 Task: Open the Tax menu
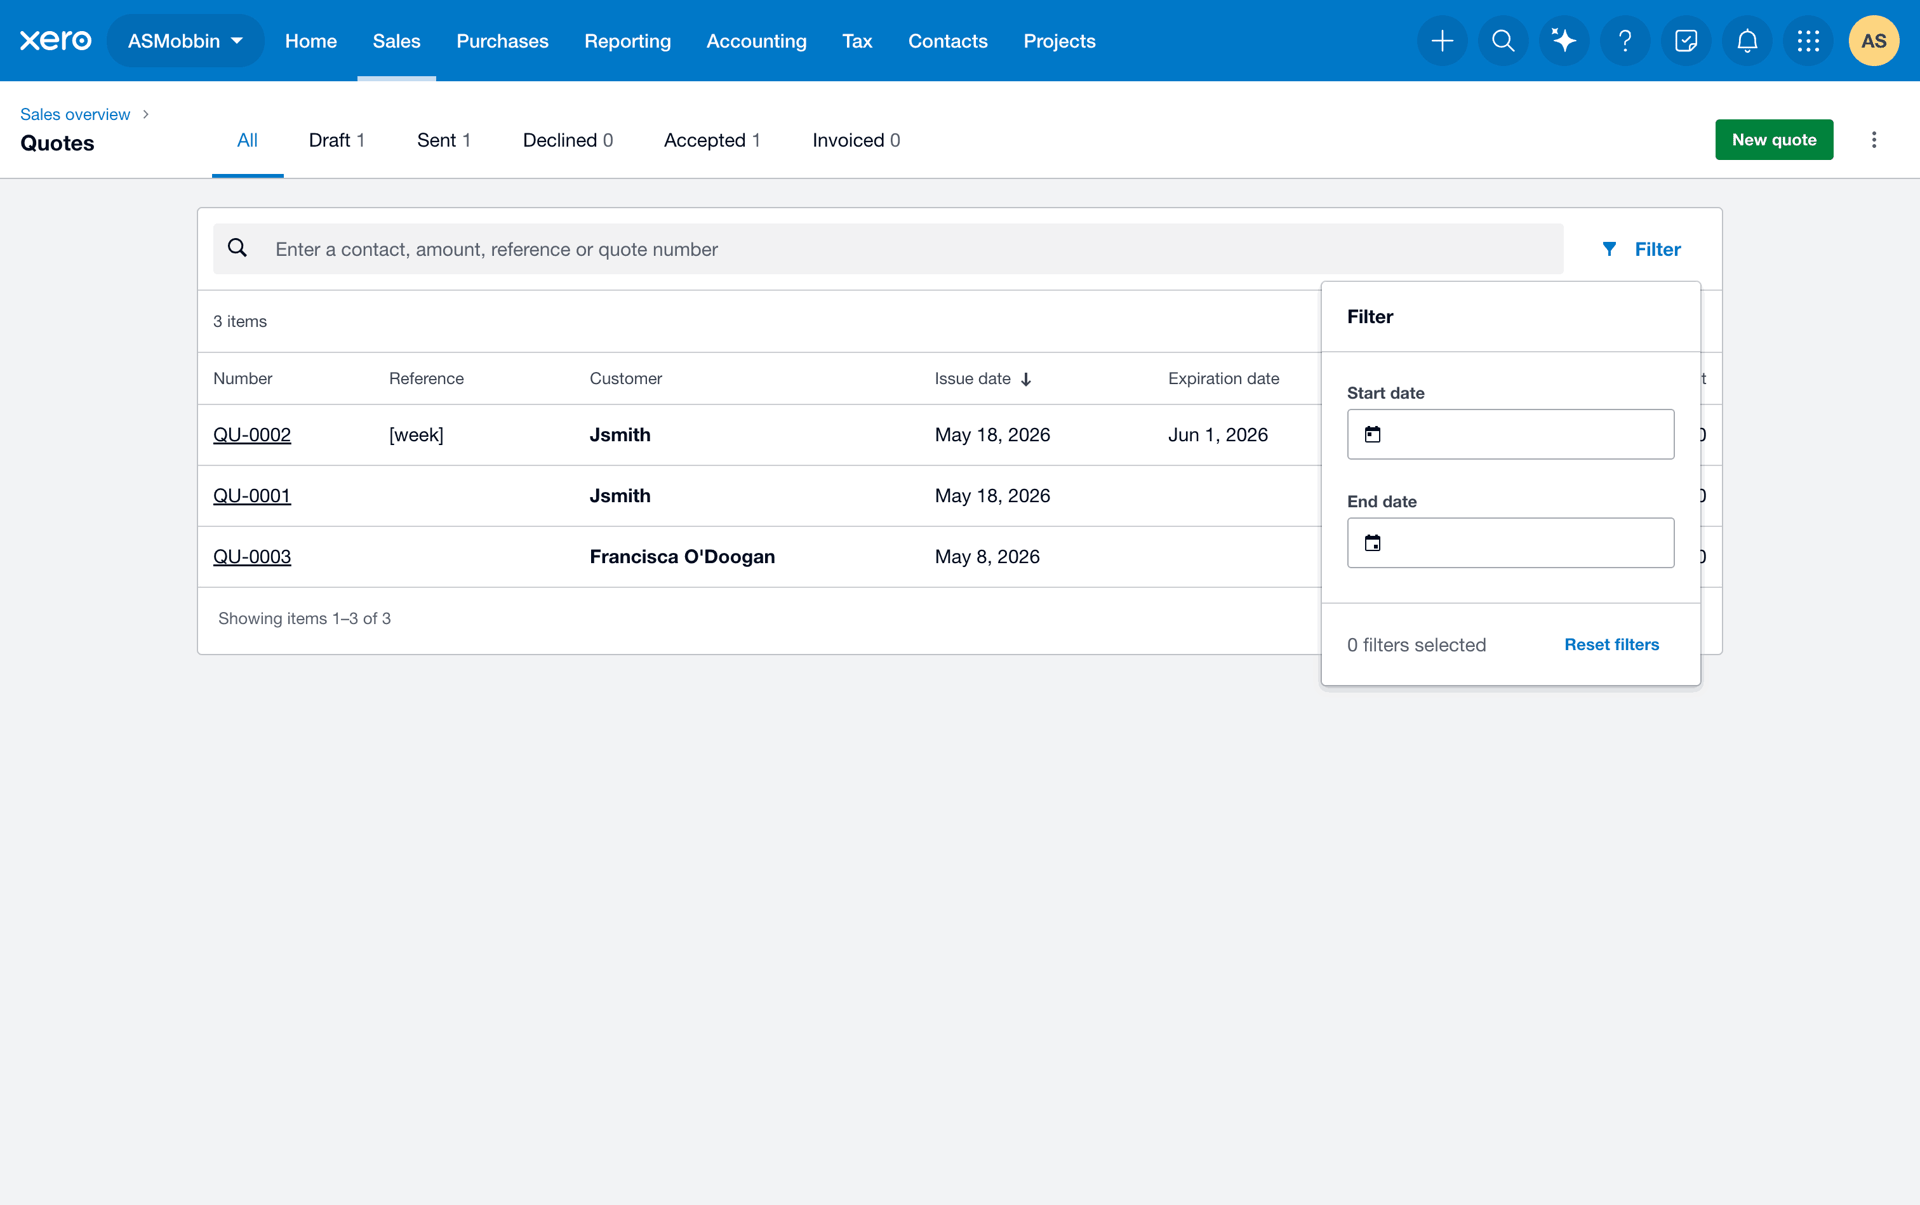tap(857, 41)
